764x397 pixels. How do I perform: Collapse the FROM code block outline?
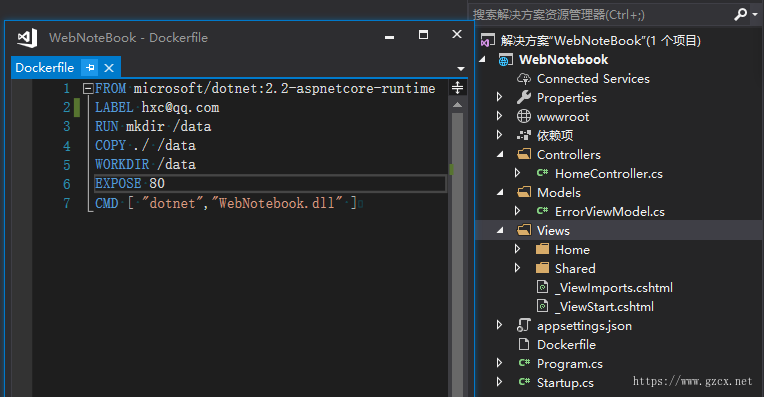tap(88, 89)
